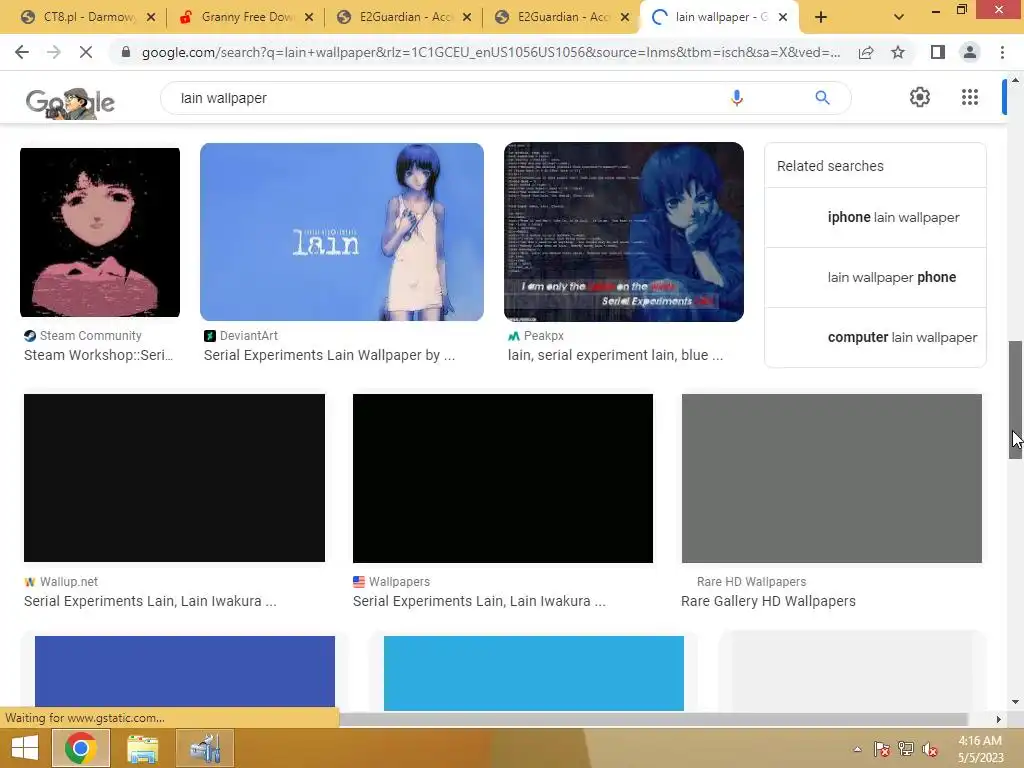
Task: Open Rare Gallery HD Wallpapers link
Action: (768, 601)
